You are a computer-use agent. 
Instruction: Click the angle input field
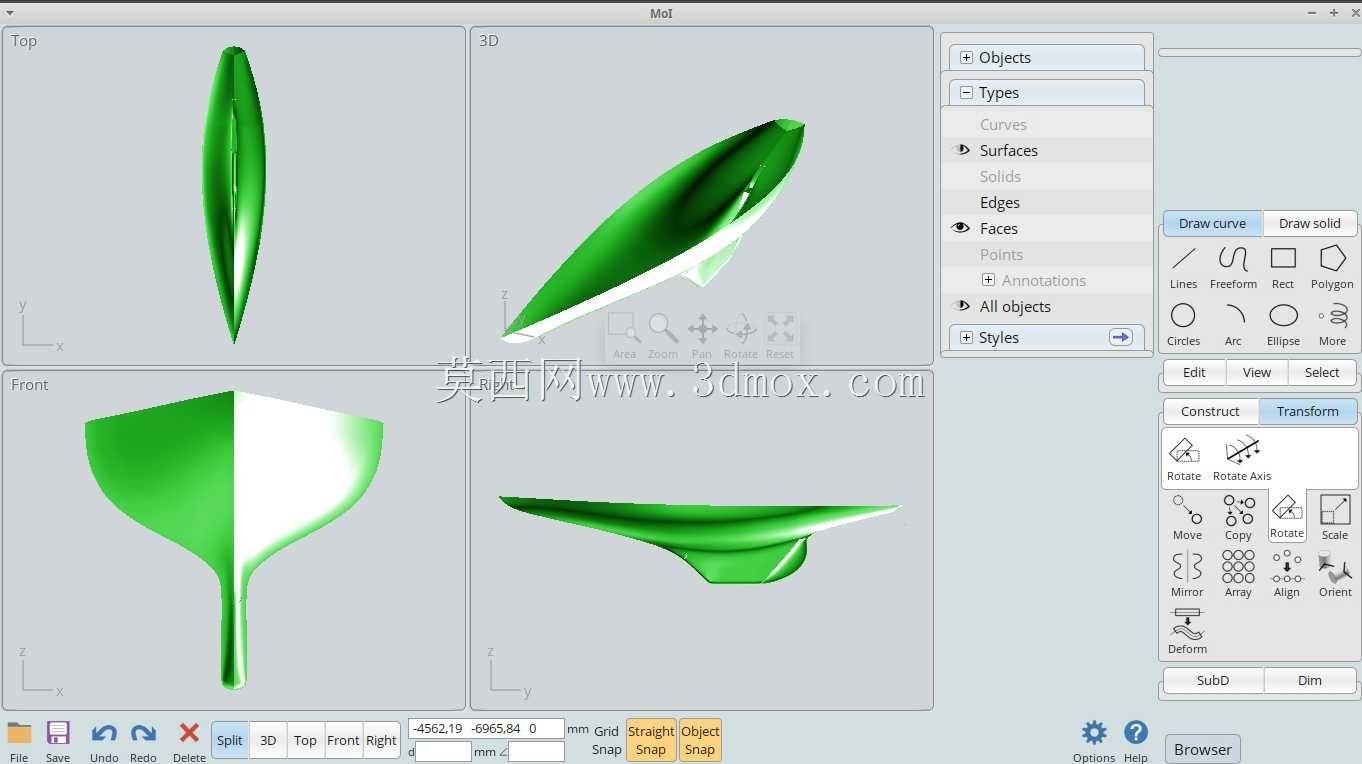point(536,751)
